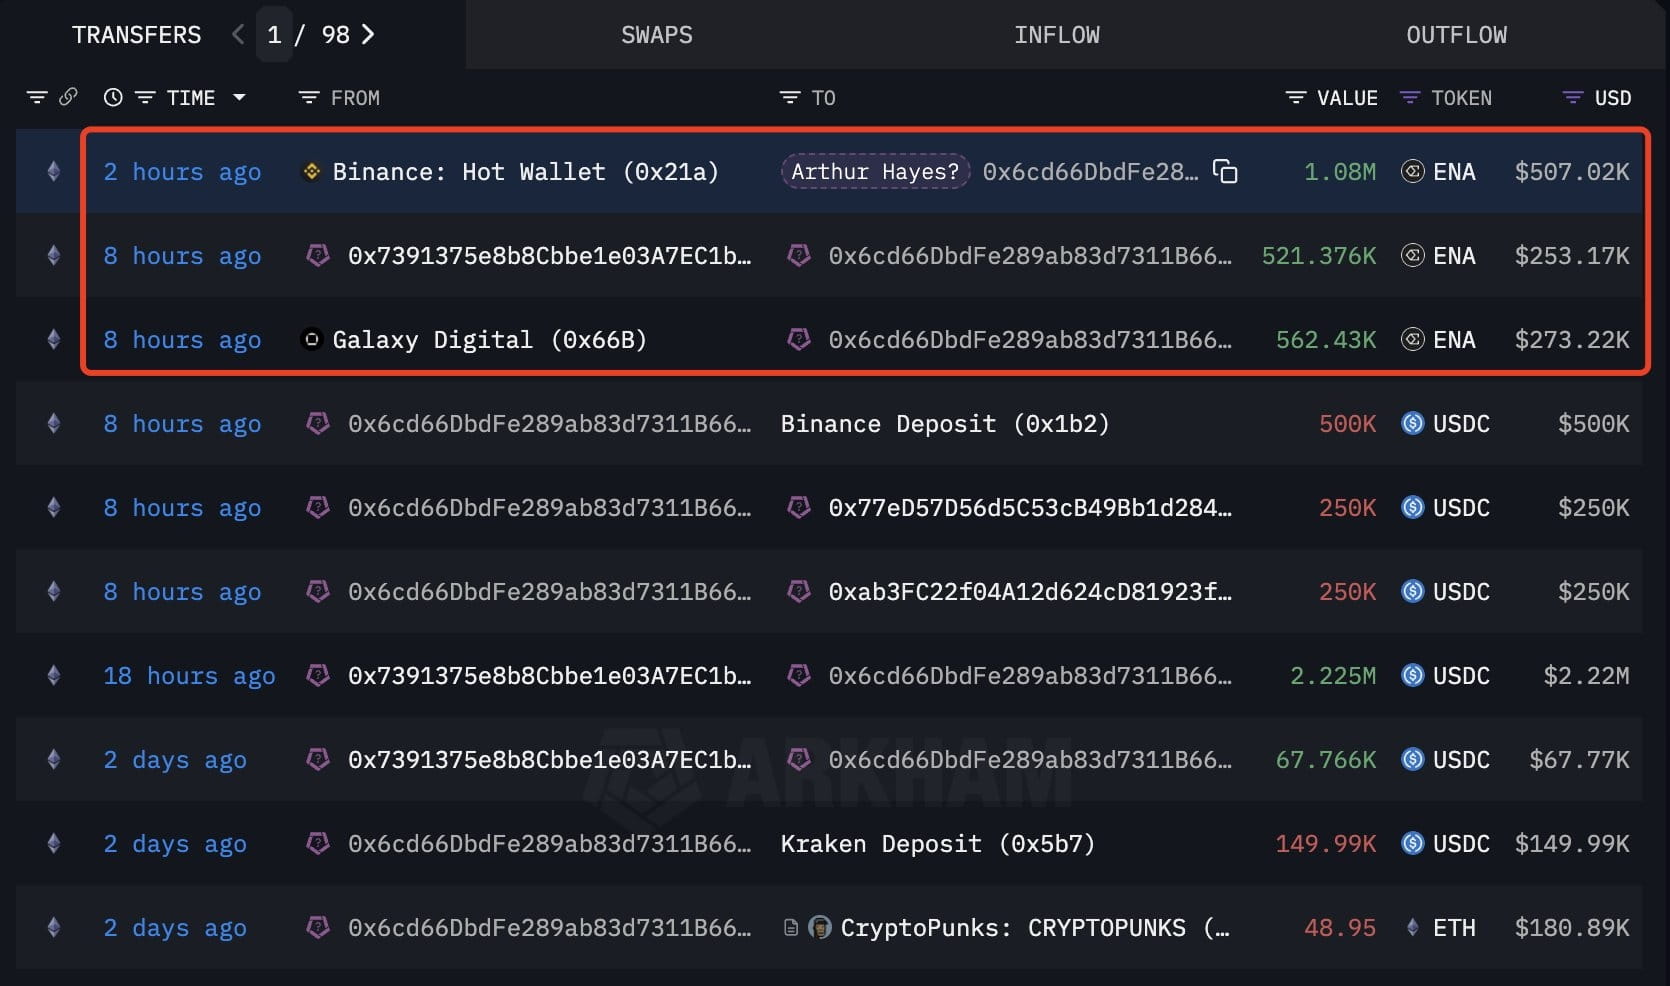Open CryptoPunks: CRYPTOPUNKS recipient

point(1035,928)
